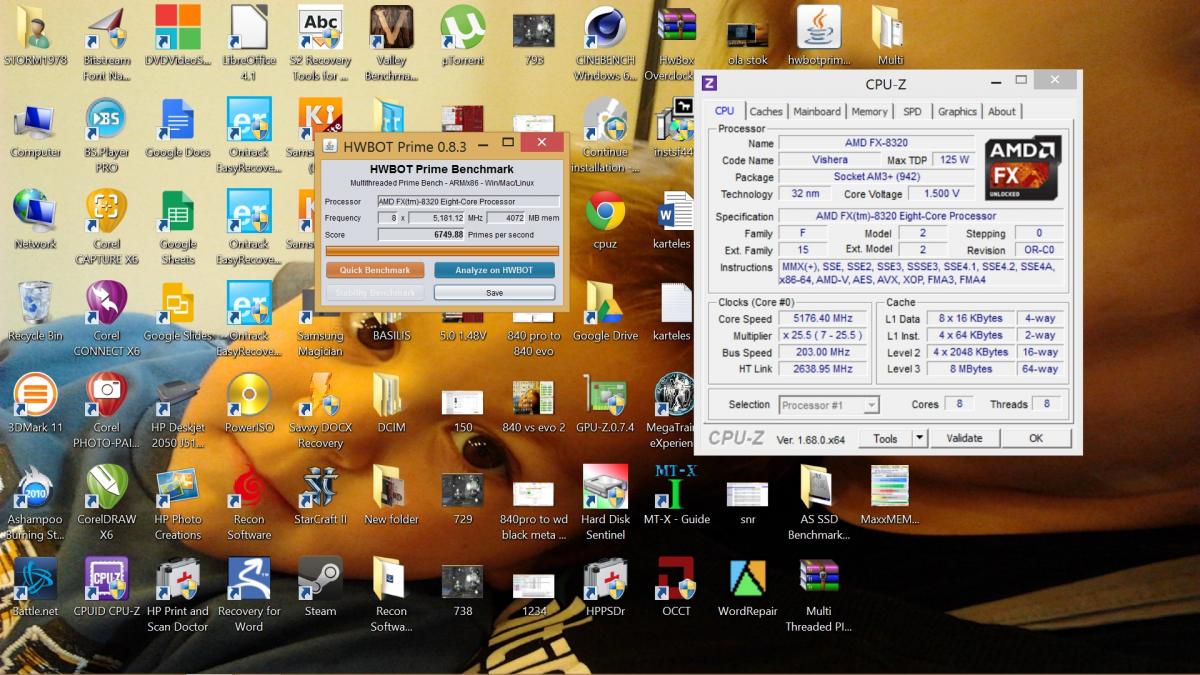Open WordRepair desktop shortcut

click(748, 587)
